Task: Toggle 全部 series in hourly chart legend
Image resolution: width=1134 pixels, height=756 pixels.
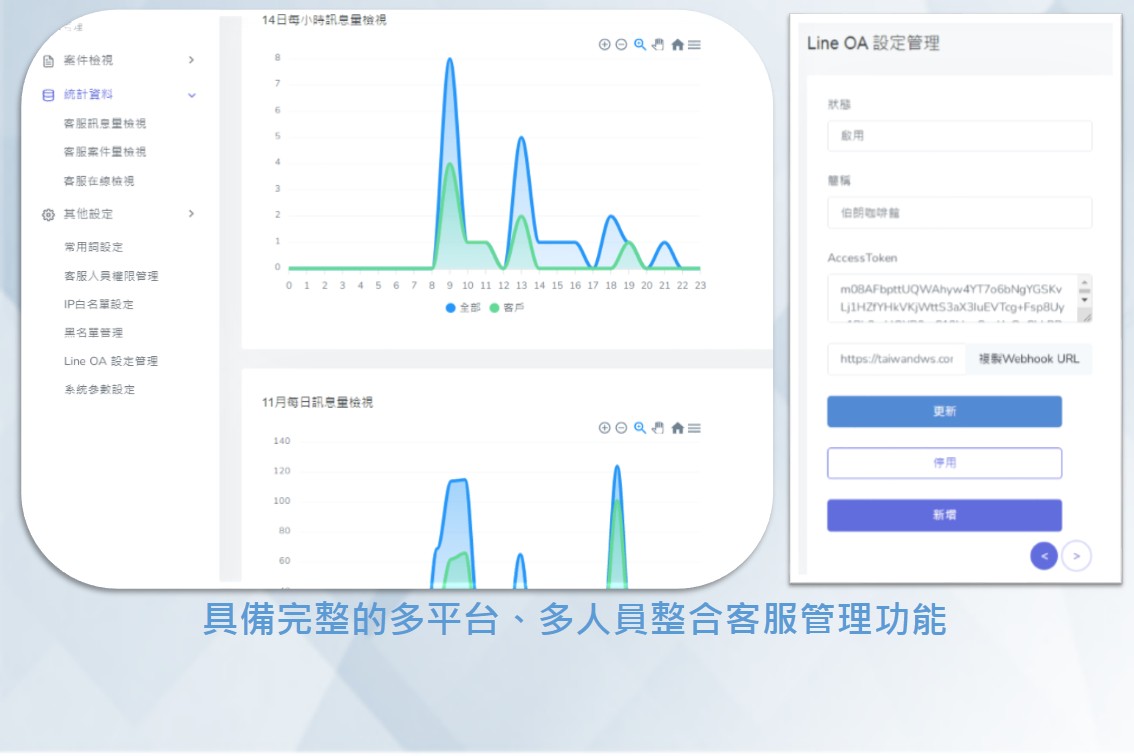Action: pos(464,308)
